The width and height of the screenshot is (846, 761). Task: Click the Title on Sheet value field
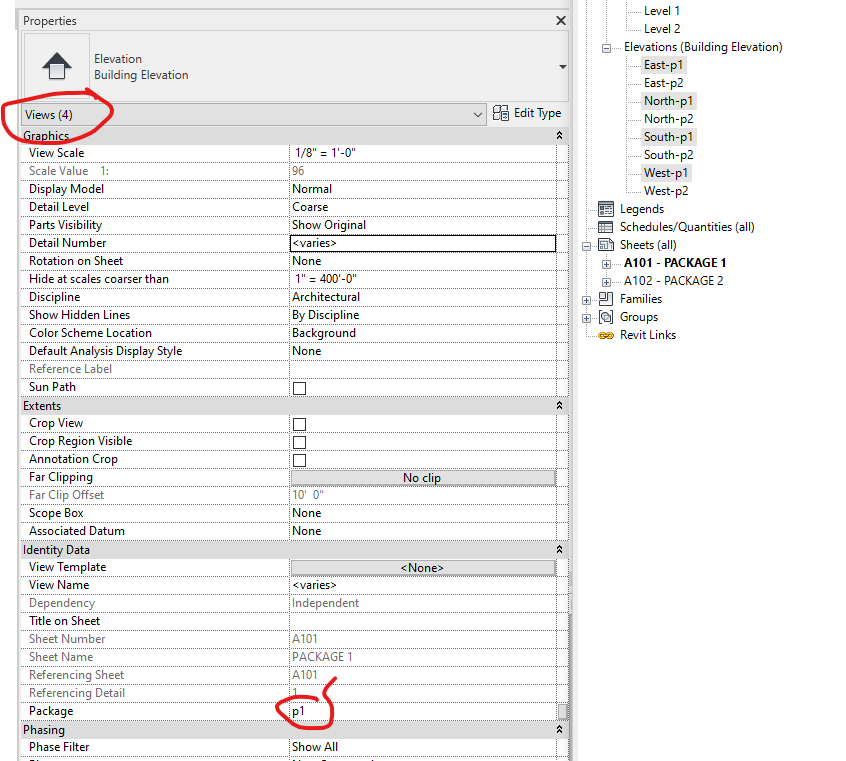click(423, 621)
